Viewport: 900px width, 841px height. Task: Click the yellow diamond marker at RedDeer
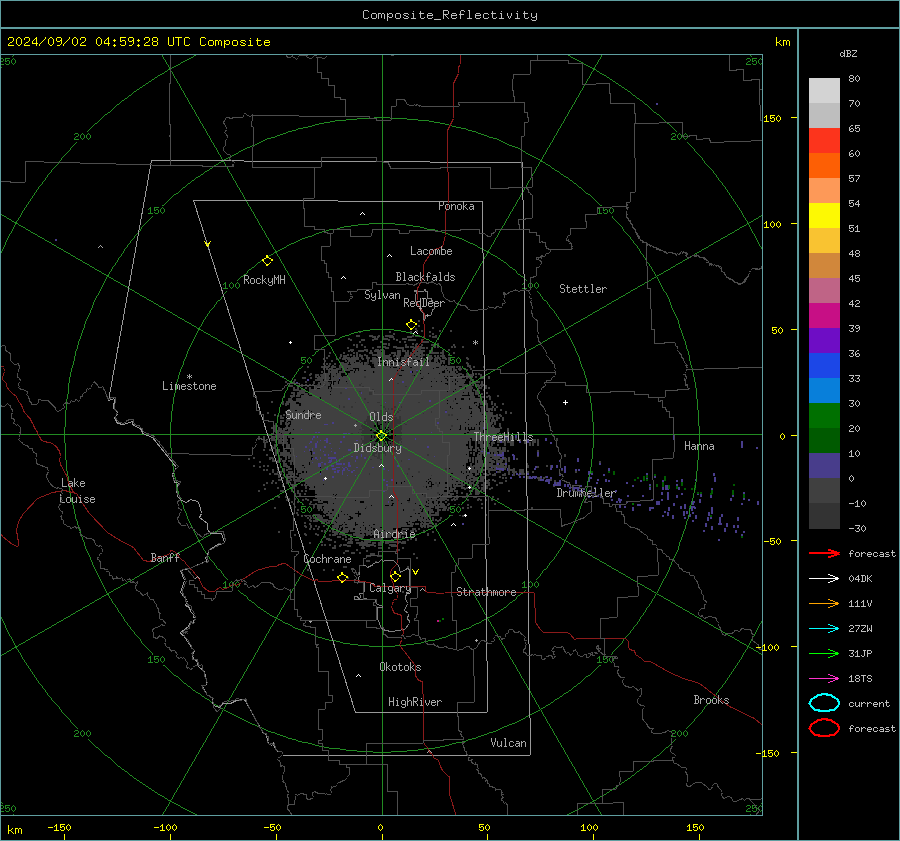point(412,325)
